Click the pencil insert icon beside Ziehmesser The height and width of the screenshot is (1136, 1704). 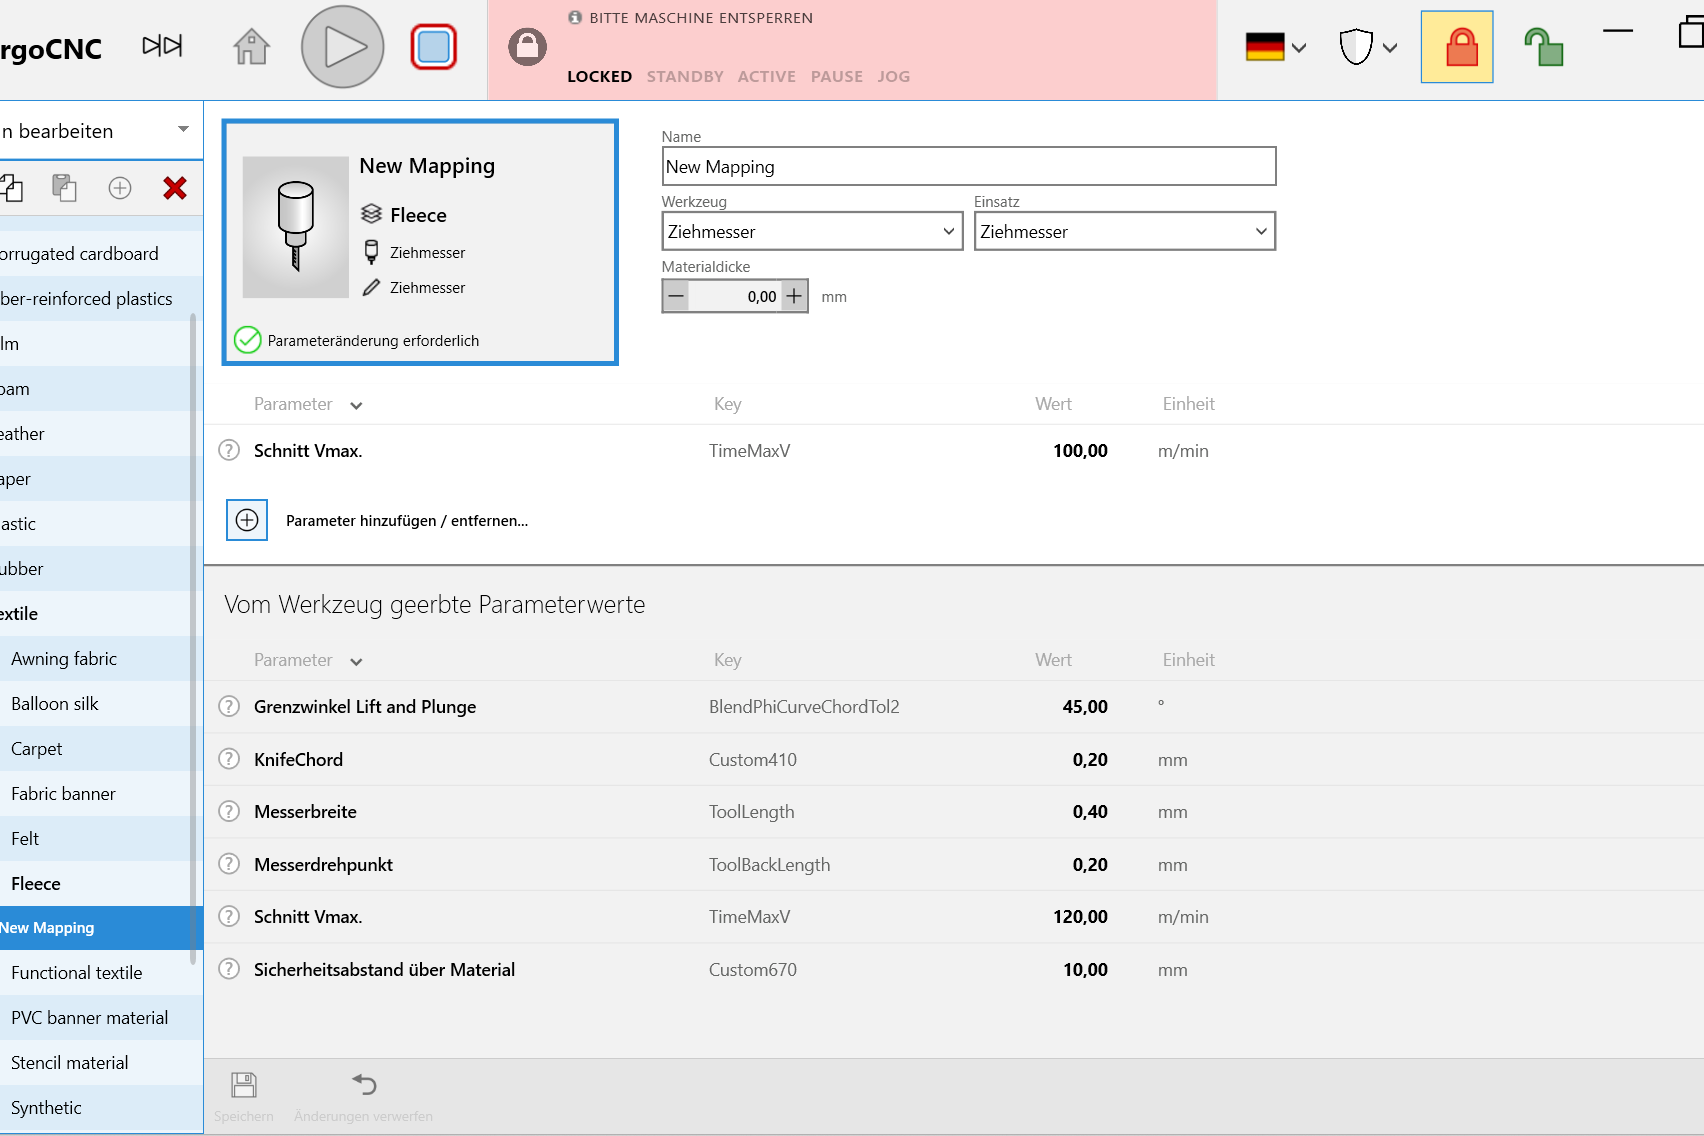(371, 288)
